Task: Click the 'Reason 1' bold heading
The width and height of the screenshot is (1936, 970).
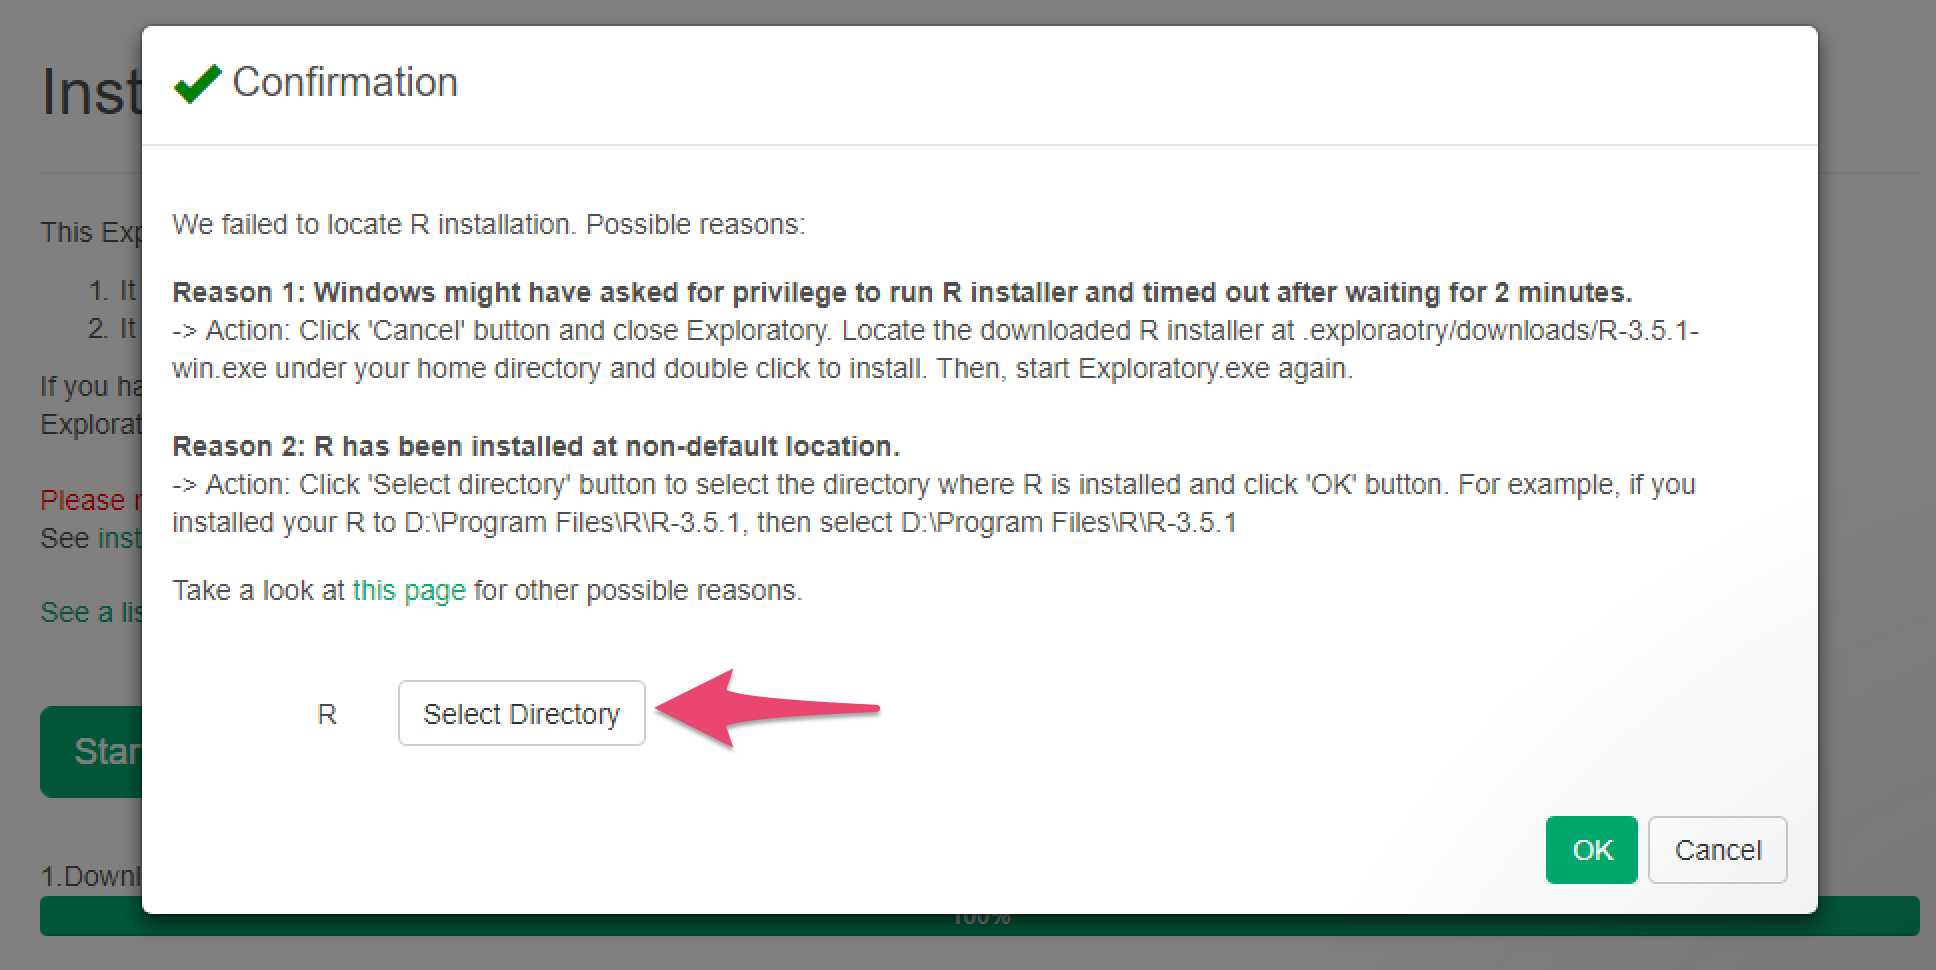Action: point(901,292)
